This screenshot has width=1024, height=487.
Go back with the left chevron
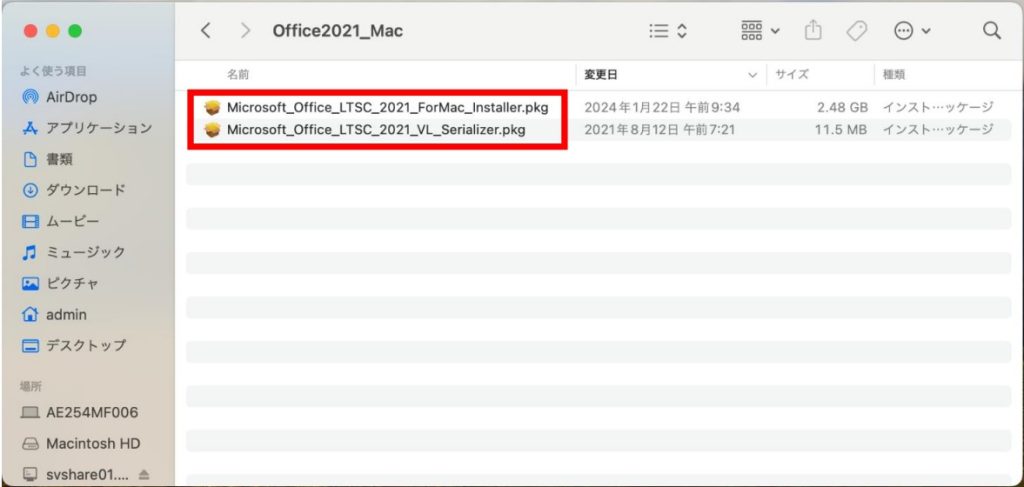[x=206, y=30]
